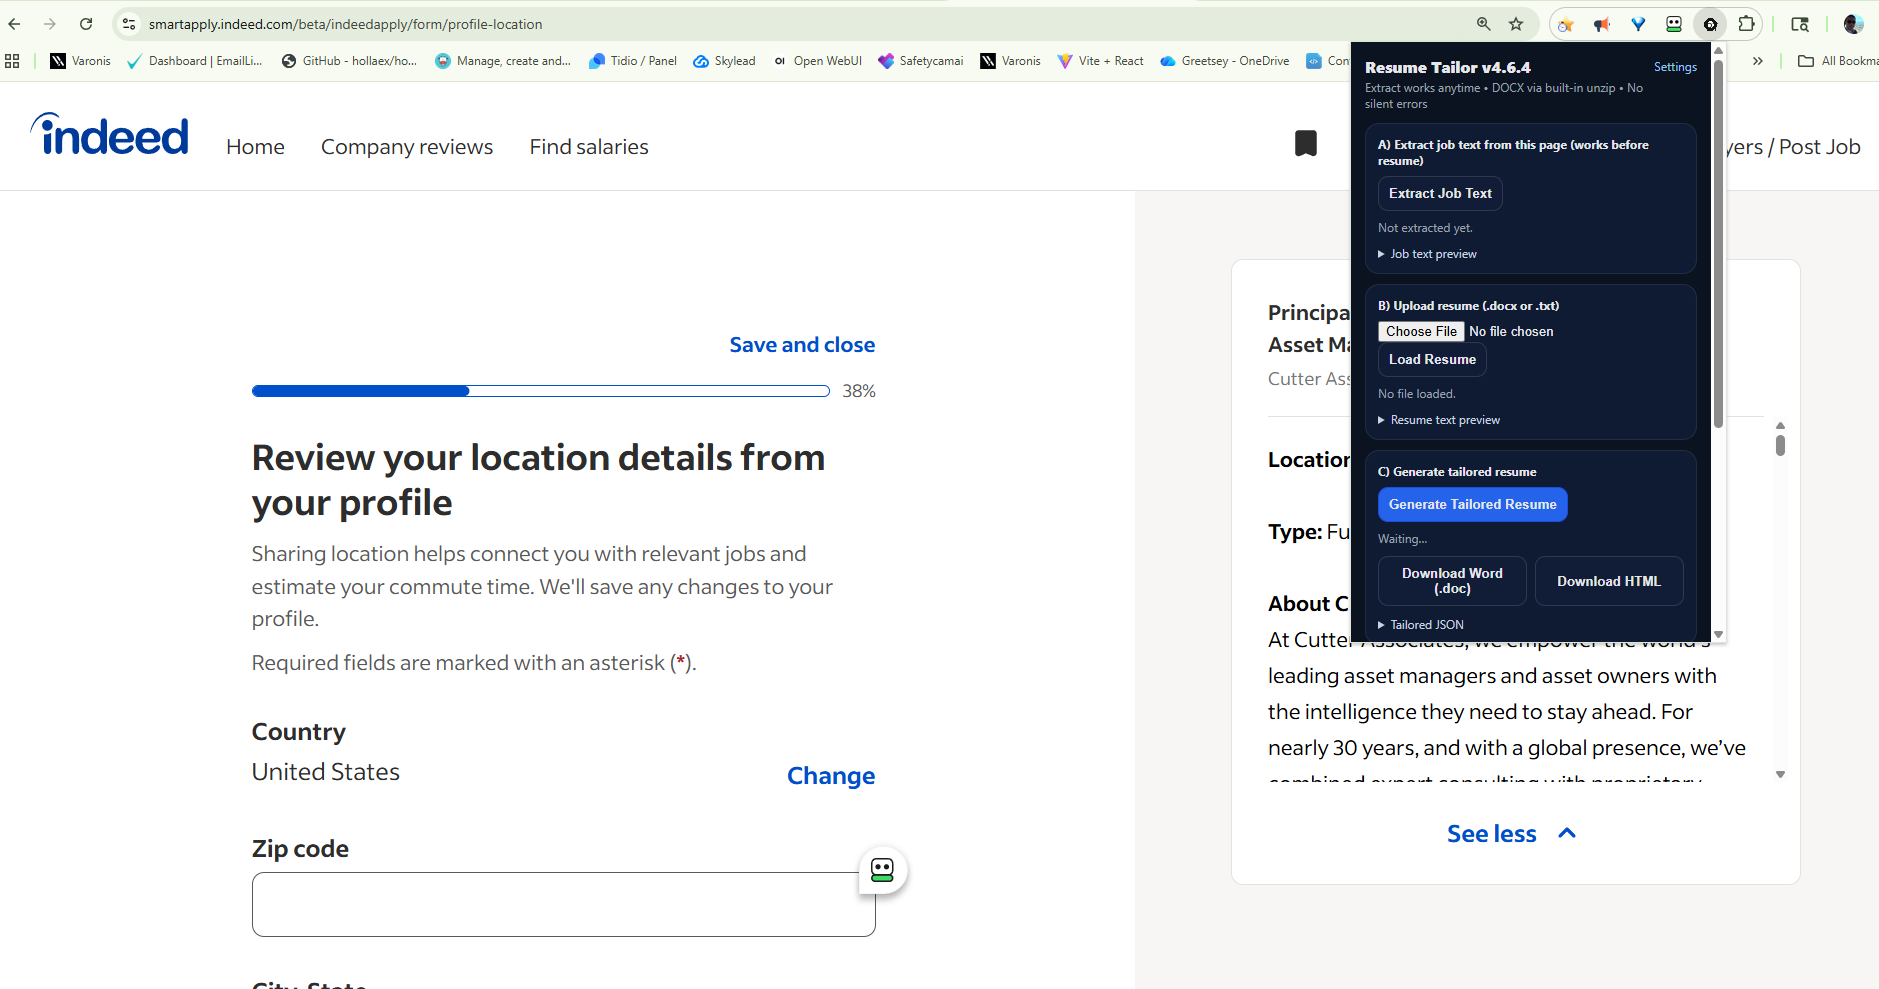Open the Tidio / Panel bookmark
Screen dimensions: 1879x989
632,61
